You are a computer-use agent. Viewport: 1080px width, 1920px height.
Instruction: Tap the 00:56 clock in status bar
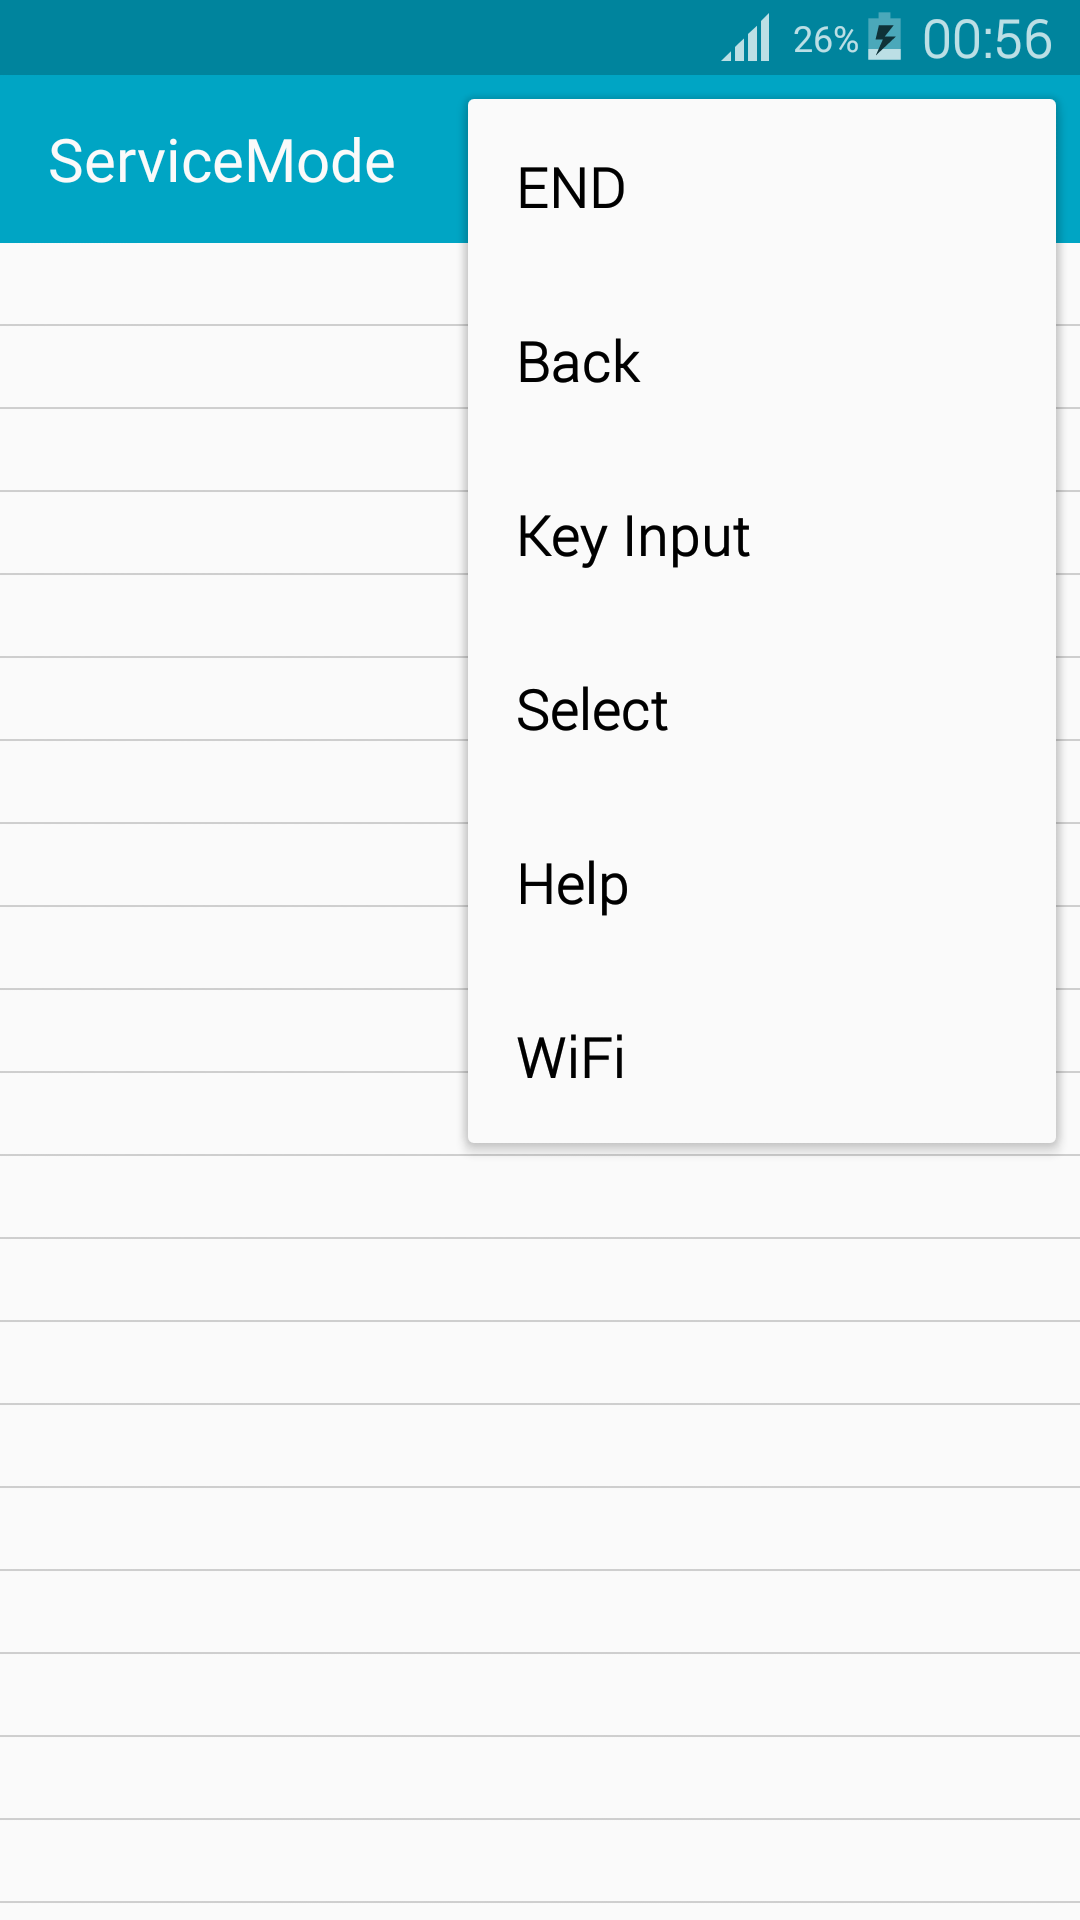(987, 39)
